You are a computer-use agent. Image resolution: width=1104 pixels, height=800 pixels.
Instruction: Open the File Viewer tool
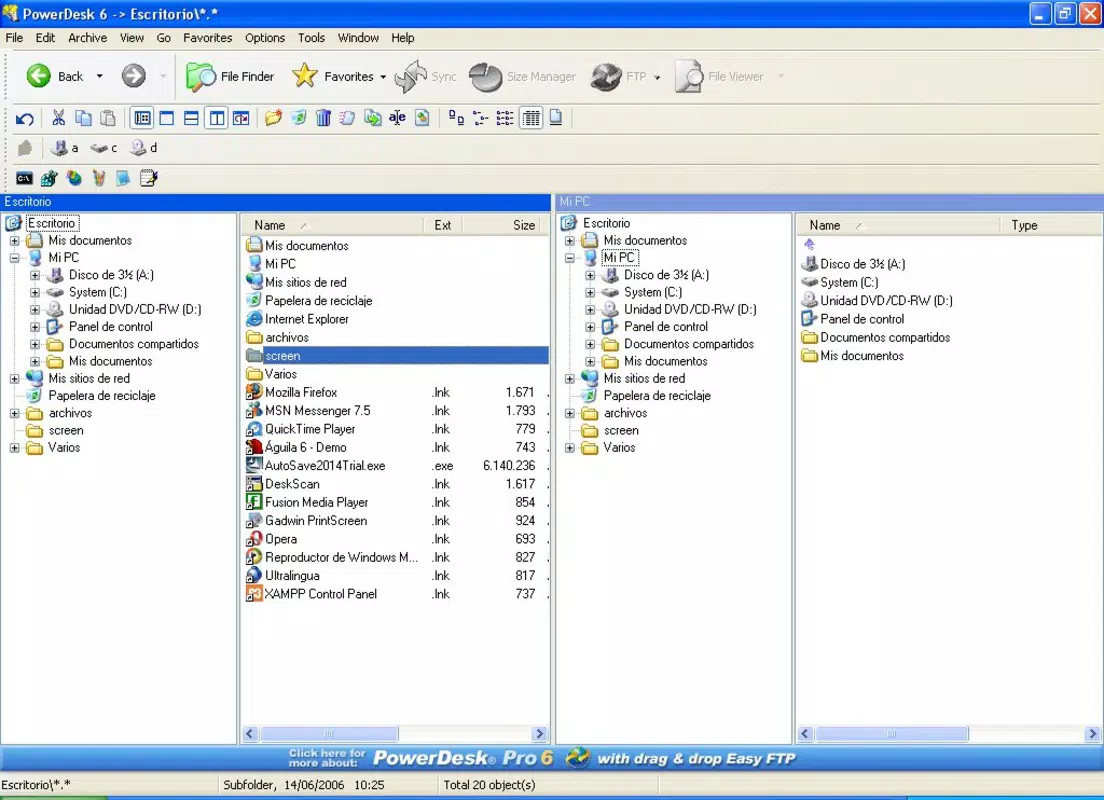[x=719, y=77]
